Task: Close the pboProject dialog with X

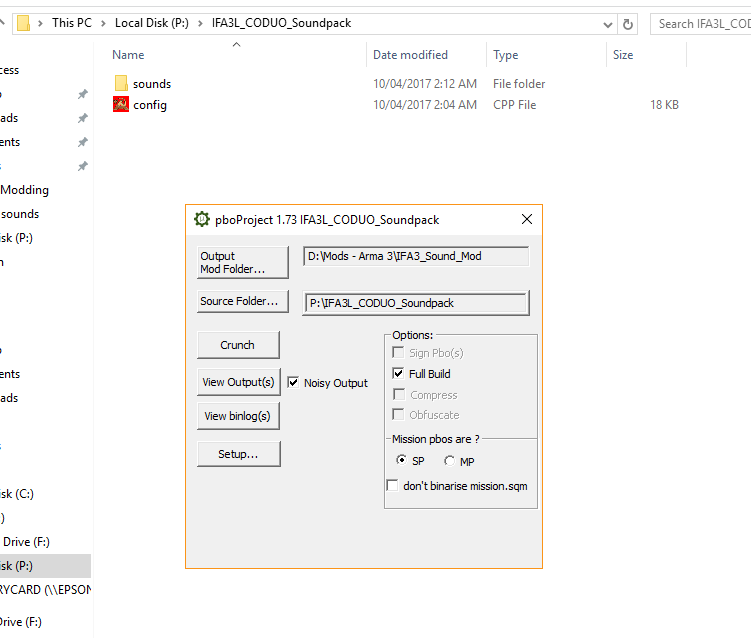Action: (527, 219)
